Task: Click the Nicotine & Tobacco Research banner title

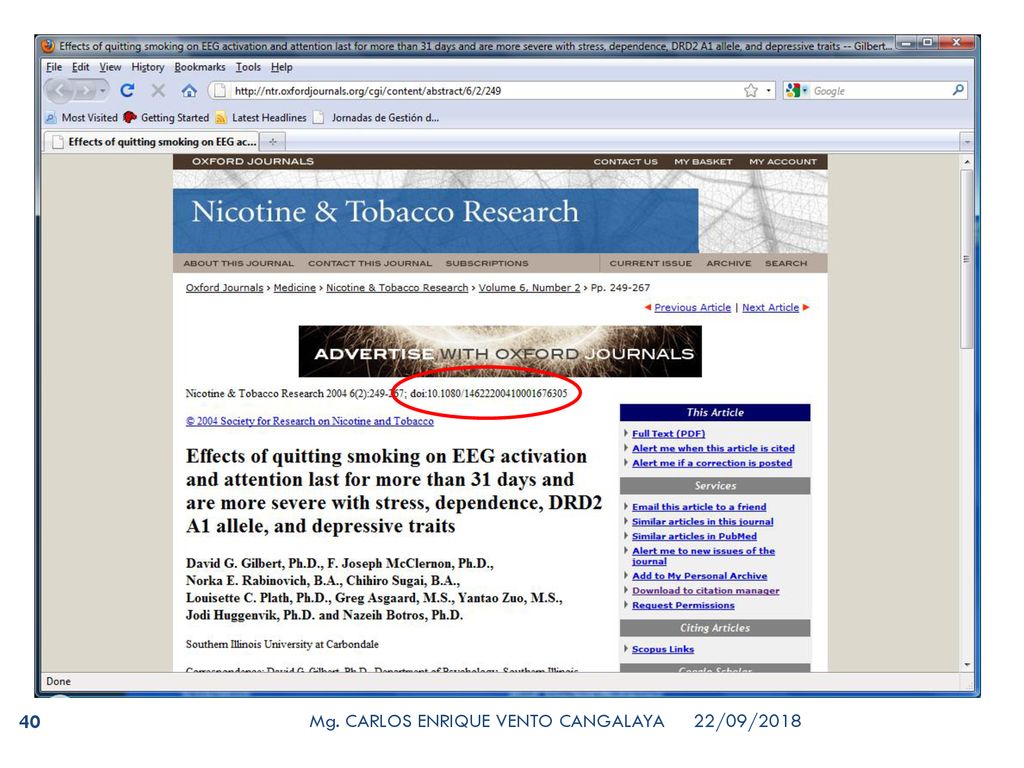Action: coord(385,212)
